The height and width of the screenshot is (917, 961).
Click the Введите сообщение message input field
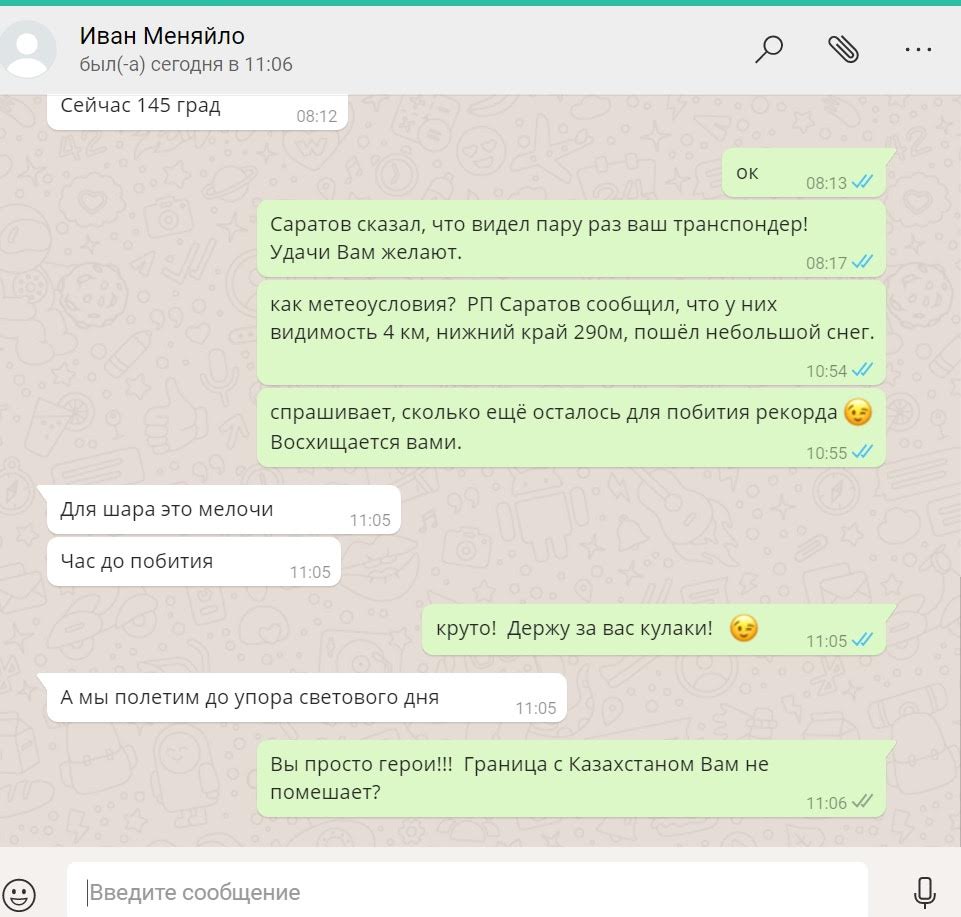[x=467, y=892]
